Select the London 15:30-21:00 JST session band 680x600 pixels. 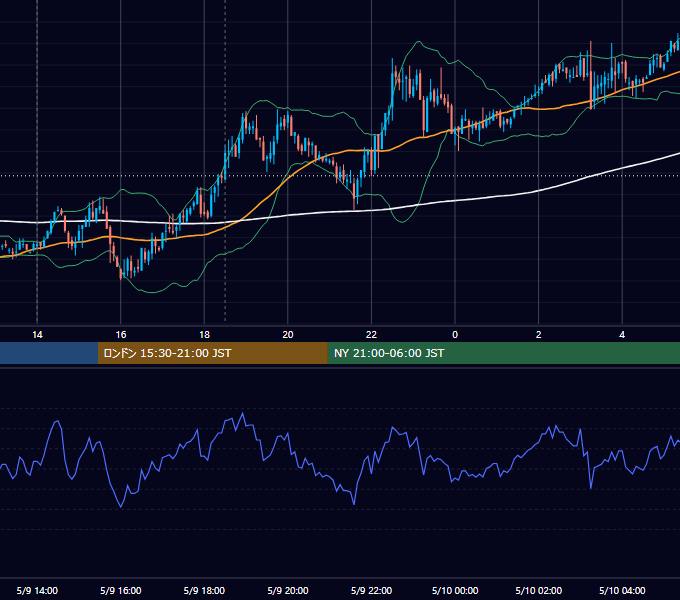(212, 353)
